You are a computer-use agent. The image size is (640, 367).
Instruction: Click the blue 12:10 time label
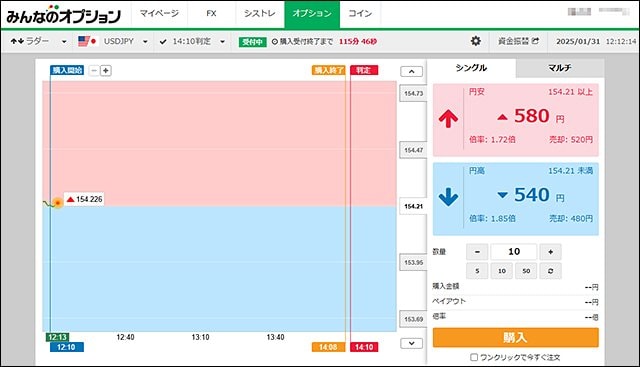point(67,347)
